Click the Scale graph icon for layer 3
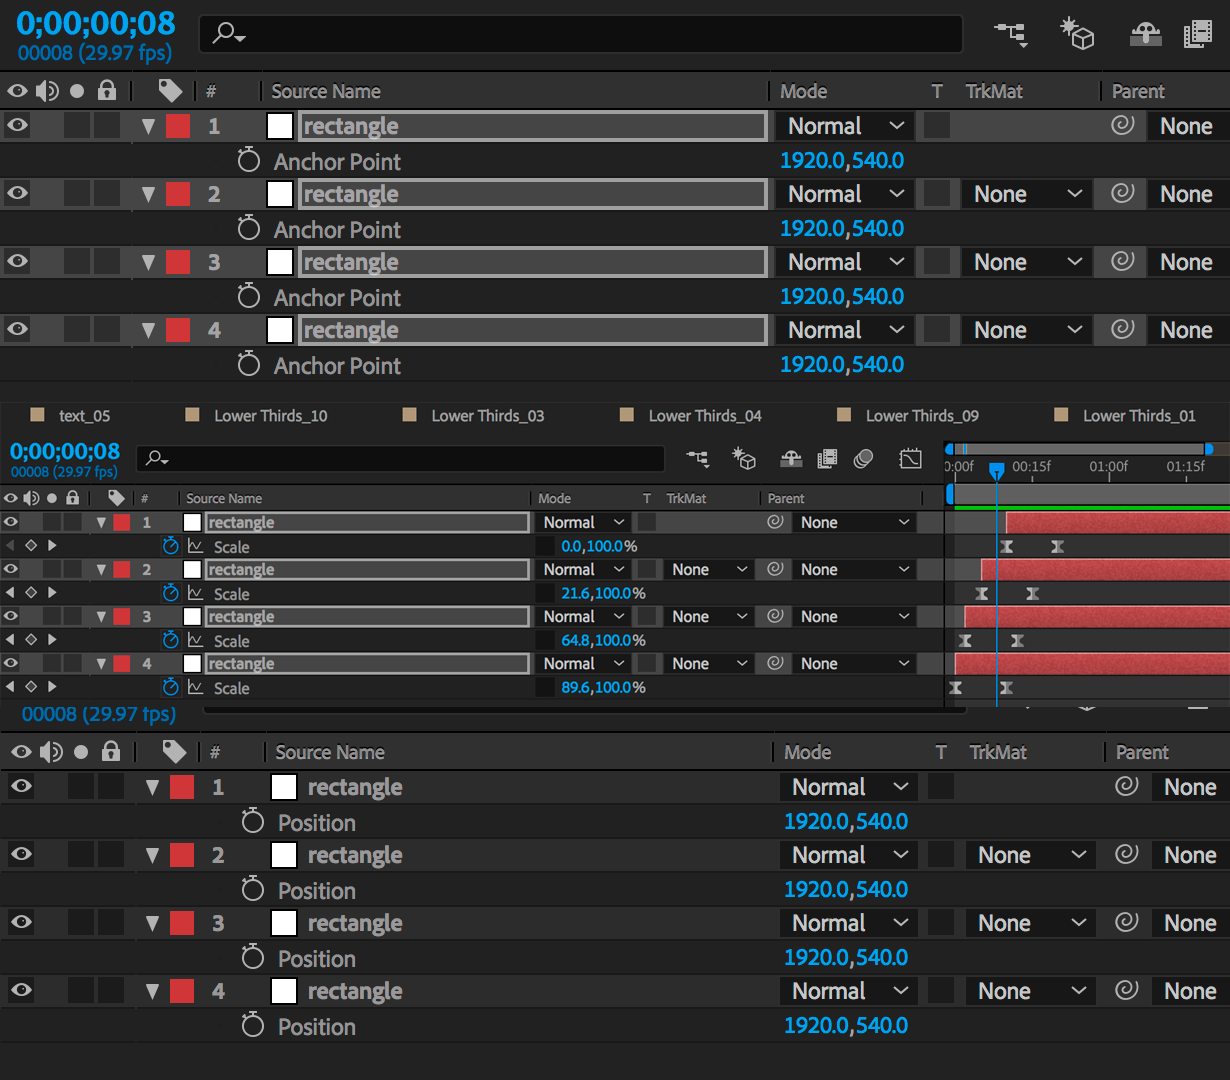The height and width of the screenshot is (1080, 1230). tap(195, 640)
